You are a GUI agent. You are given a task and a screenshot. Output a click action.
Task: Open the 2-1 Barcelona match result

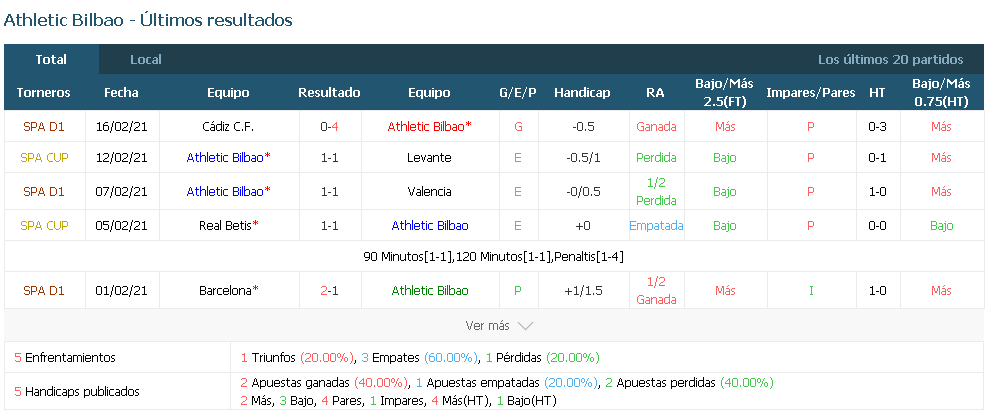329,291
